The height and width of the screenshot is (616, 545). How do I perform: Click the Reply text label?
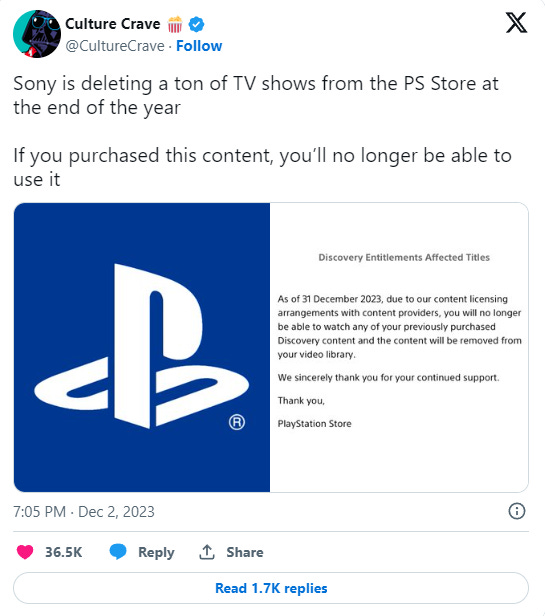pyautogui.click(x=156, y=552)
